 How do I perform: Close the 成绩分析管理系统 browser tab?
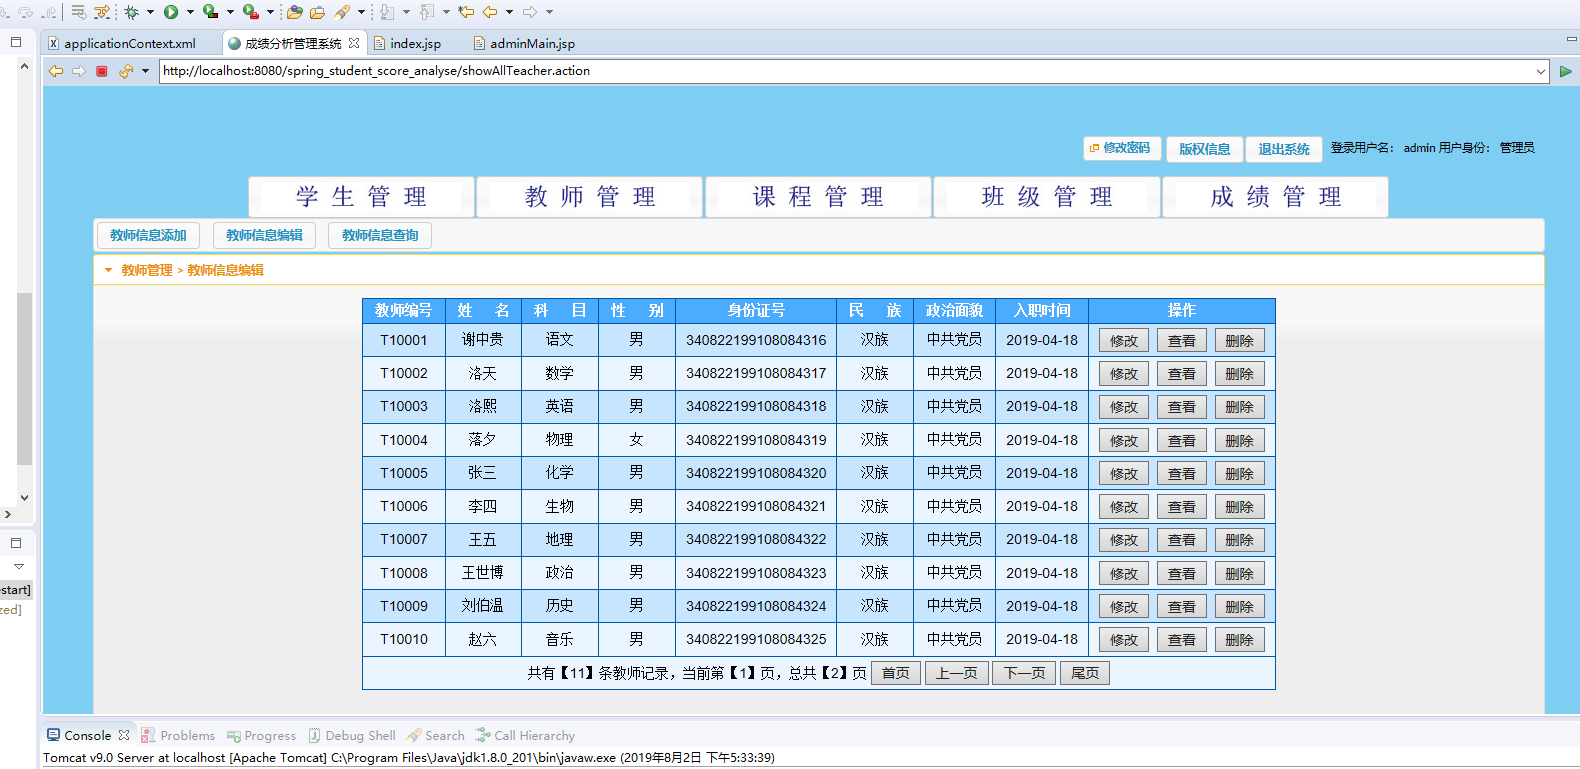[x=354, y=43]
